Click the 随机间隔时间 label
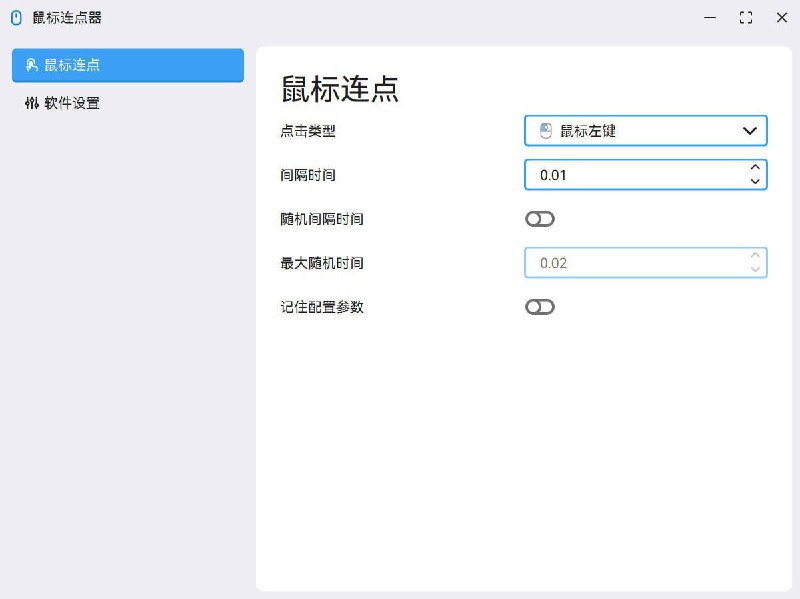This screenshot has height=599, width=800. pyautogui.click(x=322, y=219)
